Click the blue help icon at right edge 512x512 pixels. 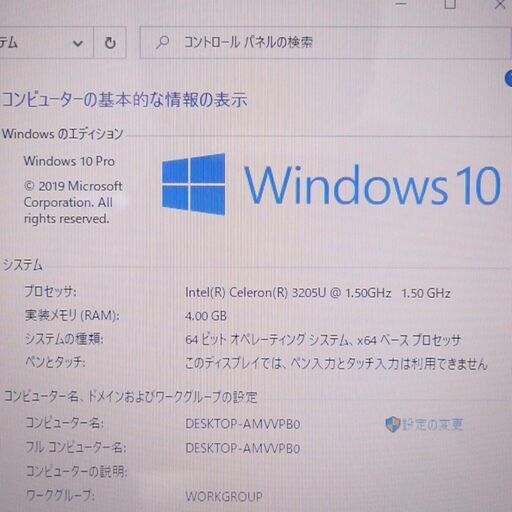tap(509, 78)
